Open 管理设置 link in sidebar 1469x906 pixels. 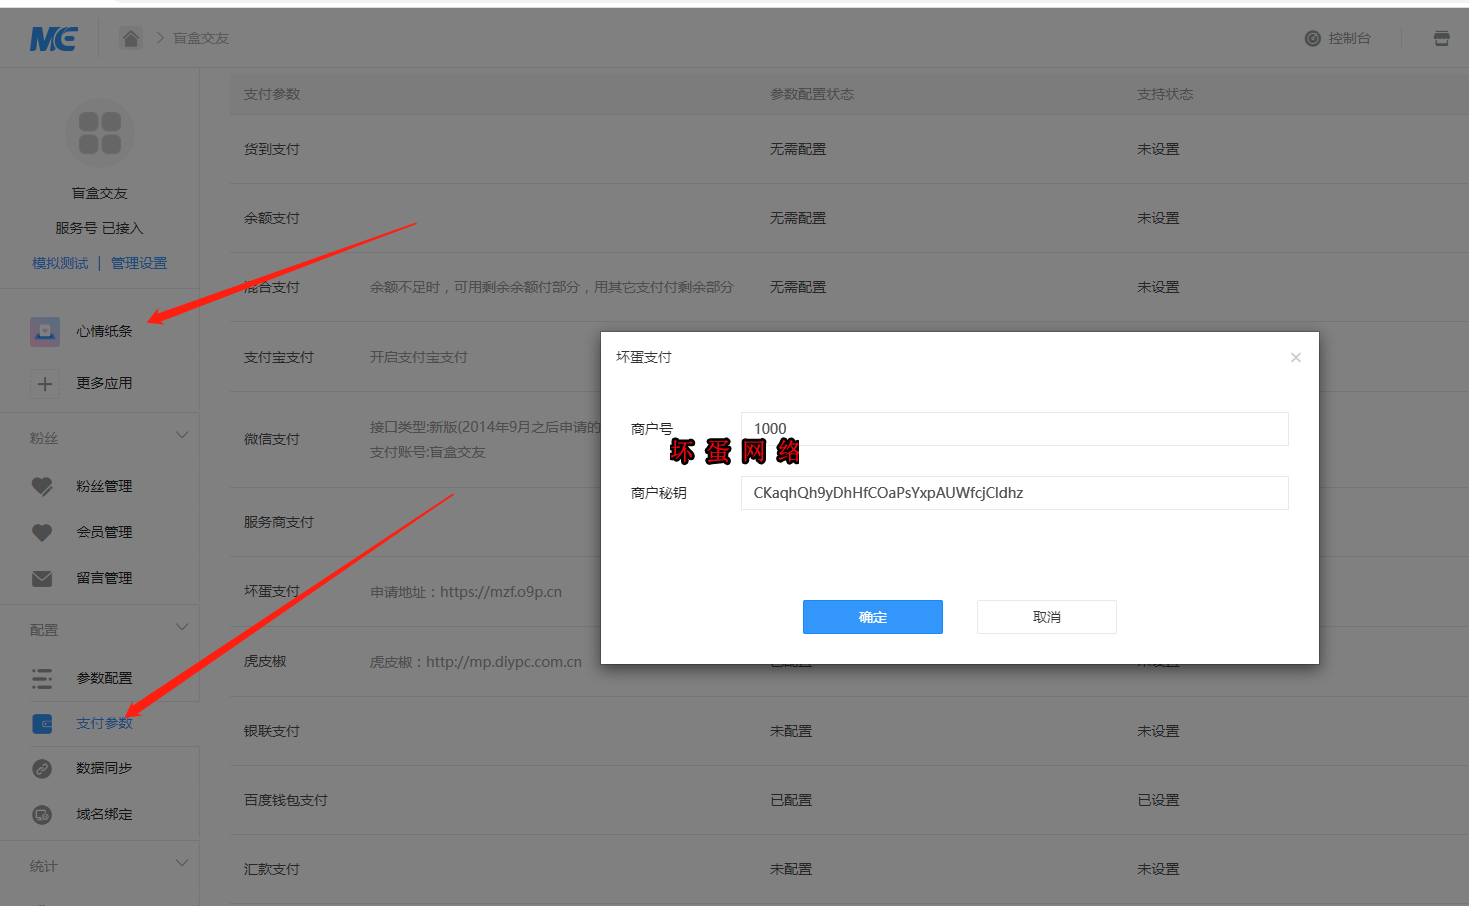click(x=139, y=263)
